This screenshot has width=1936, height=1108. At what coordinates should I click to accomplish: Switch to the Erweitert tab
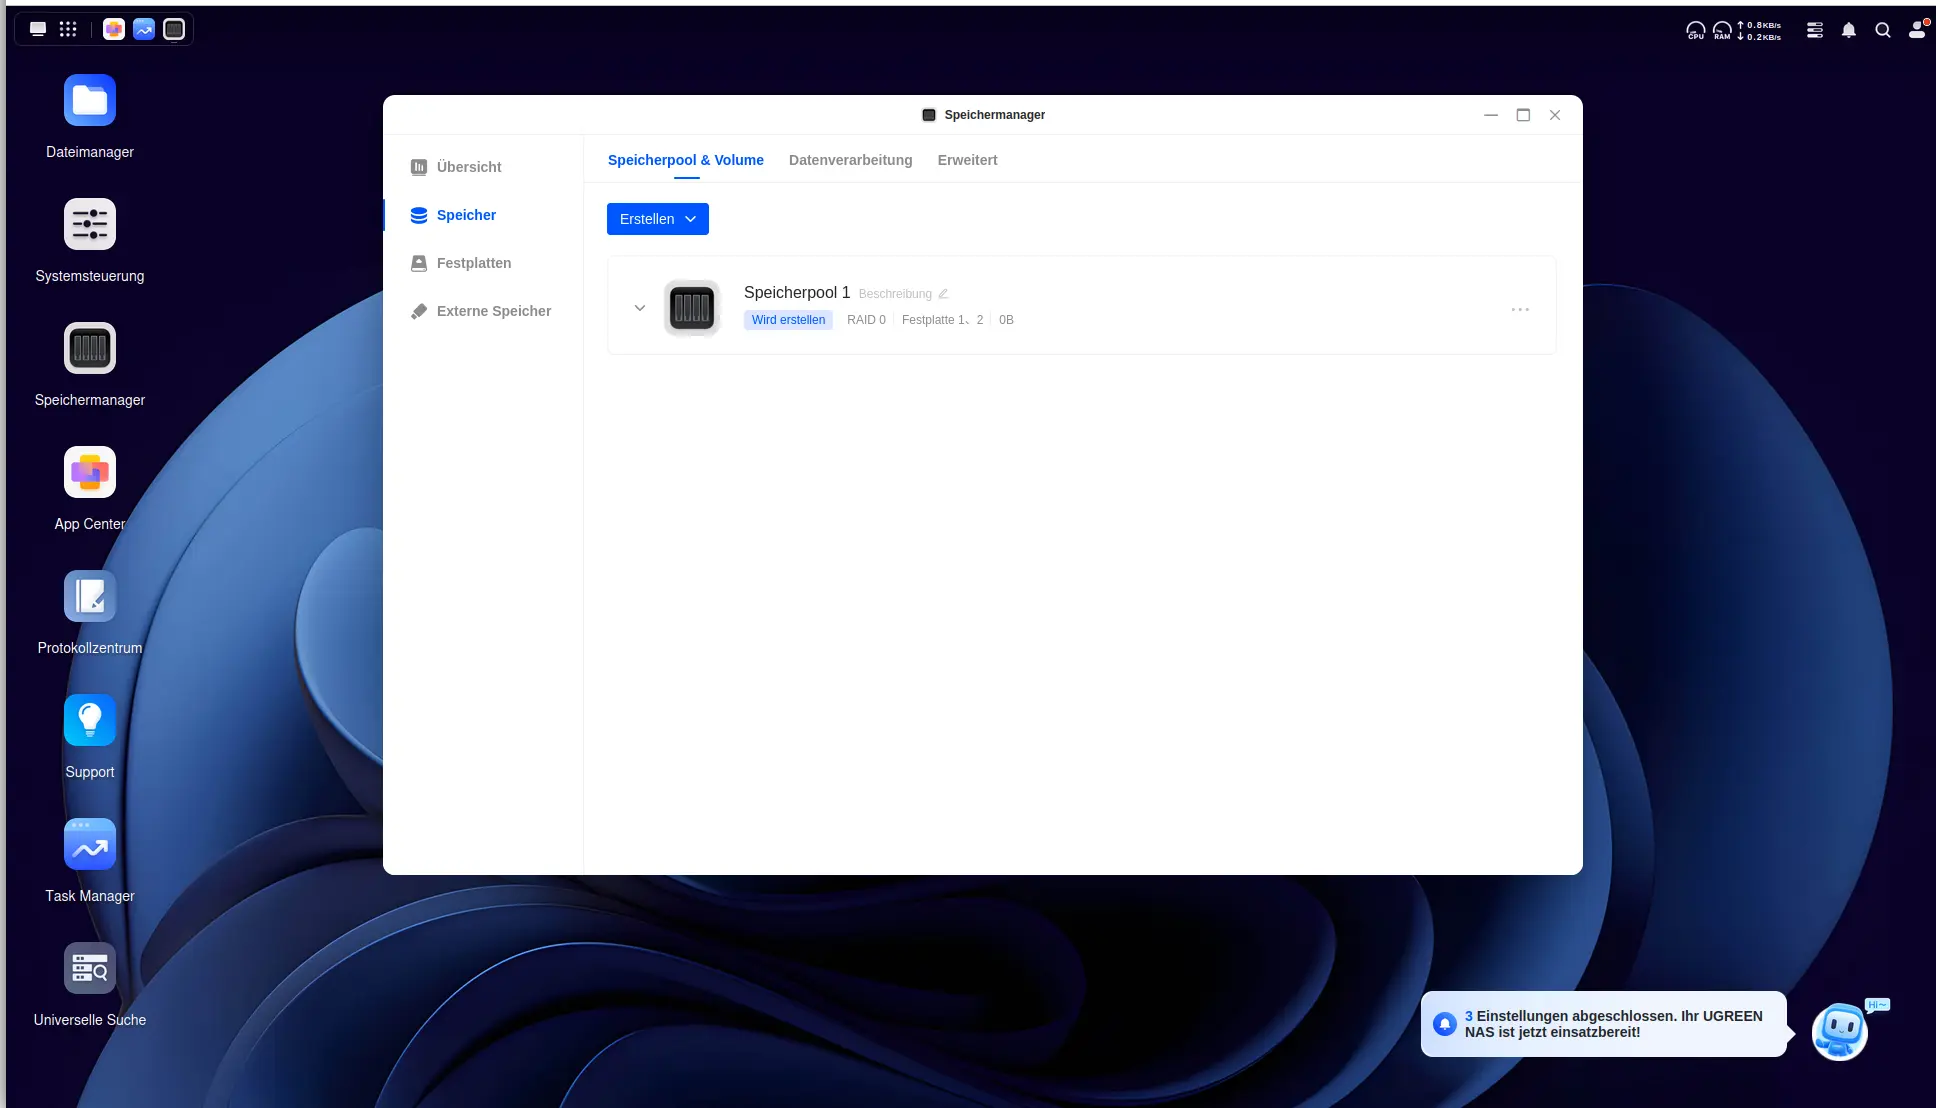967,160
